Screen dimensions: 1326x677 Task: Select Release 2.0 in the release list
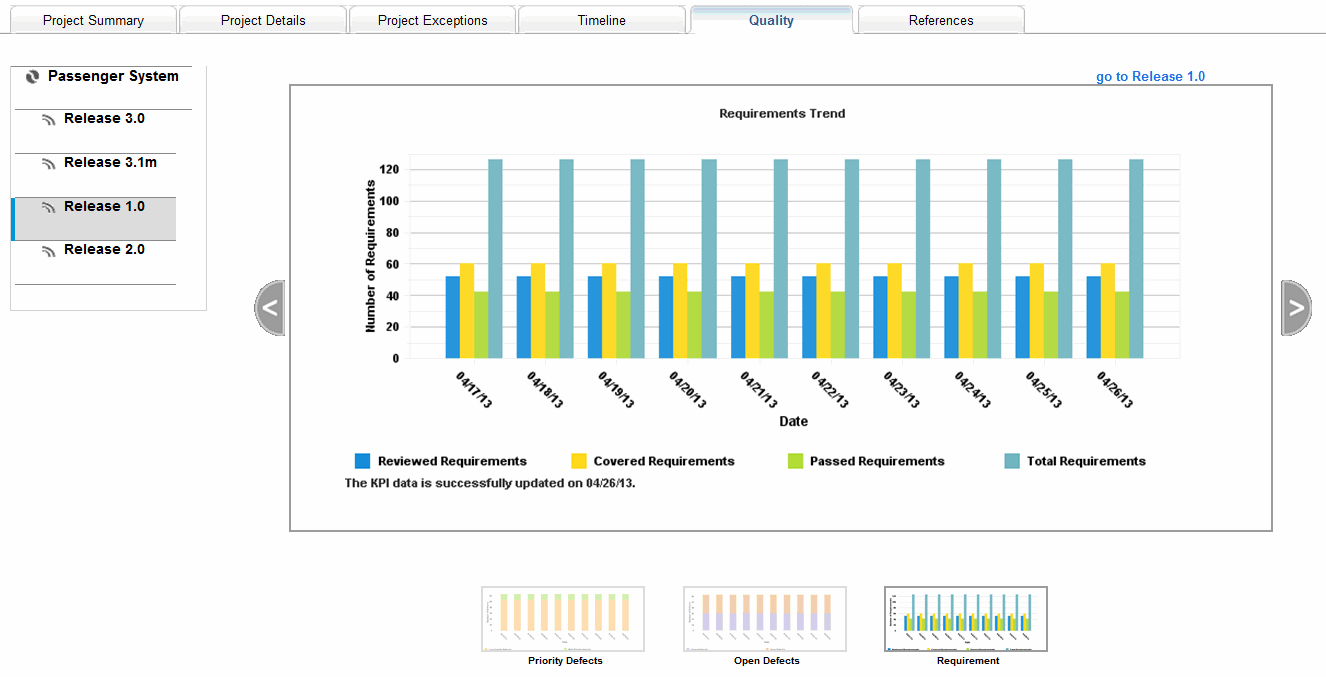click(x=104, y=250)
